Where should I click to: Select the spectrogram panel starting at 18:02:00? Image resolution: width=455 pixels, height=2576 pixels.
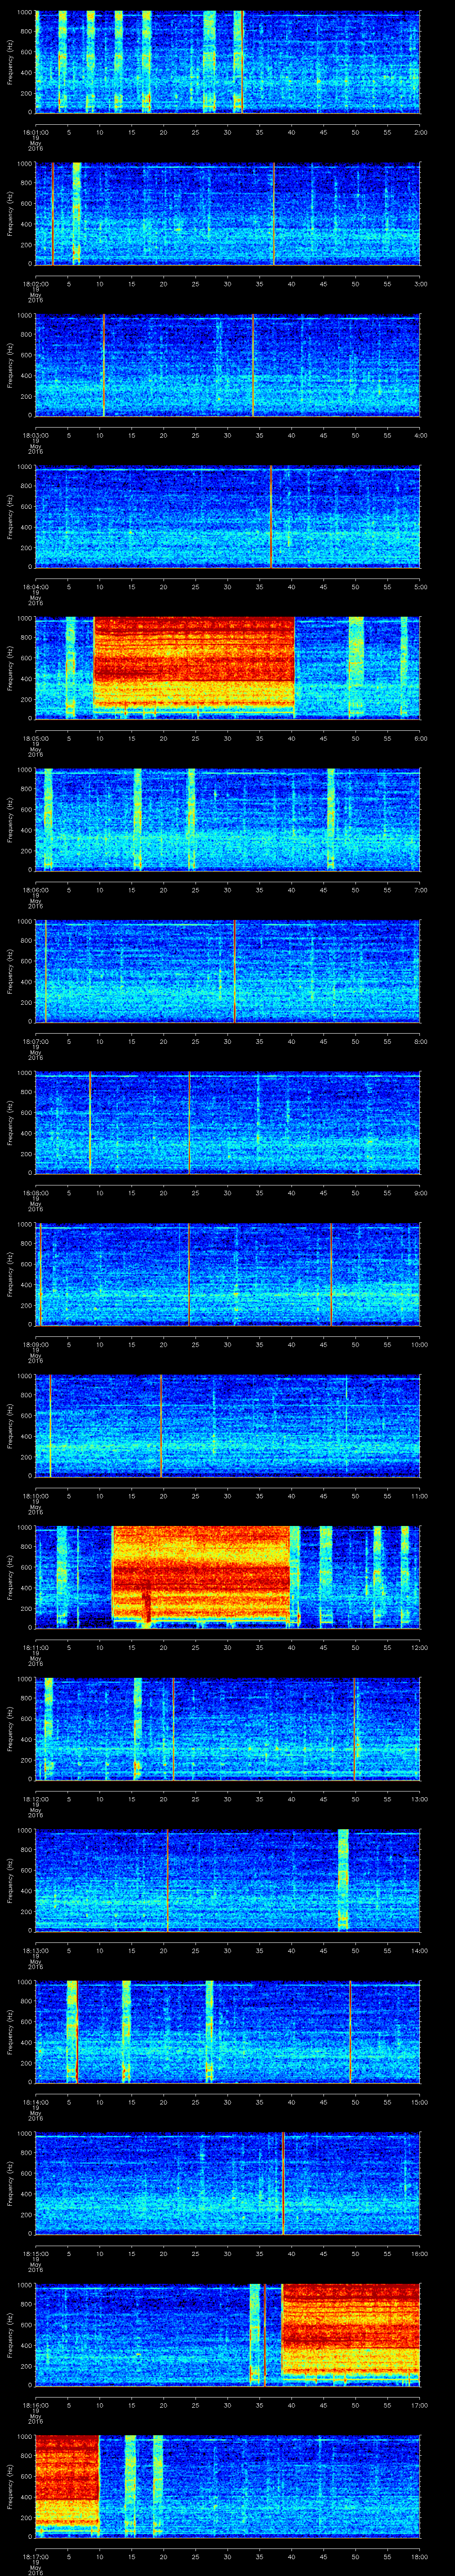pos(228,213)
